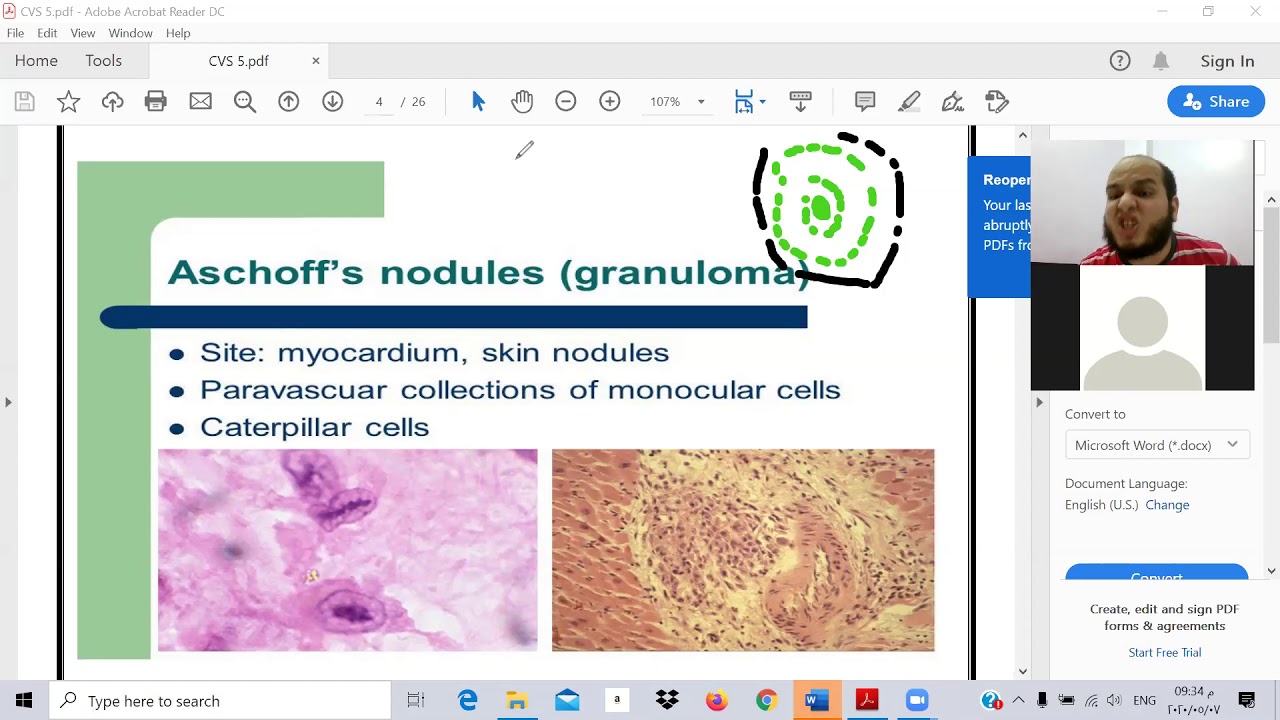Open the Windows Start menu
This screenshot has width=1280, height=720.
coord(24,700)
